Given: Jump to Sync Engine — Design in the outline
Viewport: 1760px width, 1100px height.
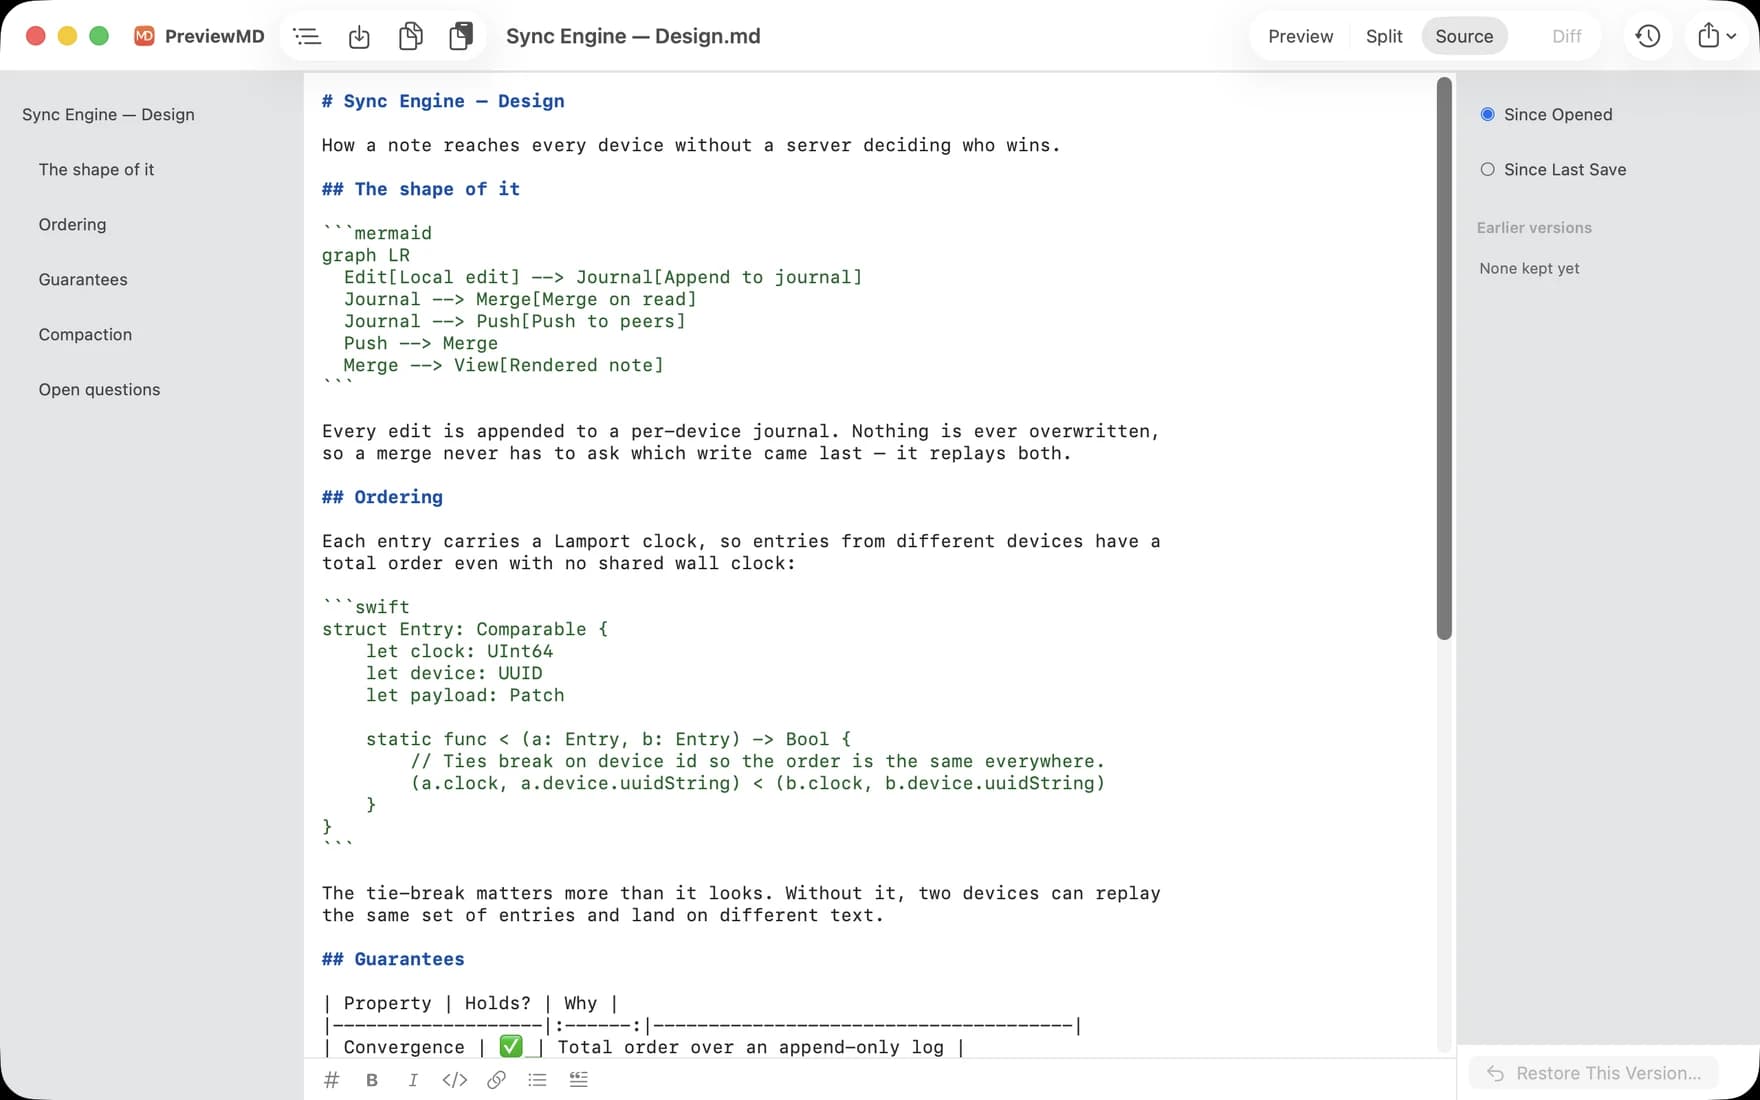Looking at the screenshot, I should 108,115.
